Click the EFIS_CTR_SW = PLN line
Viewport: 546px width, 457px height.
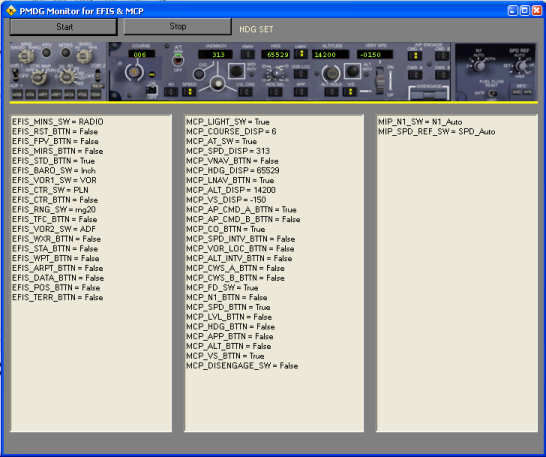(50, 190)
